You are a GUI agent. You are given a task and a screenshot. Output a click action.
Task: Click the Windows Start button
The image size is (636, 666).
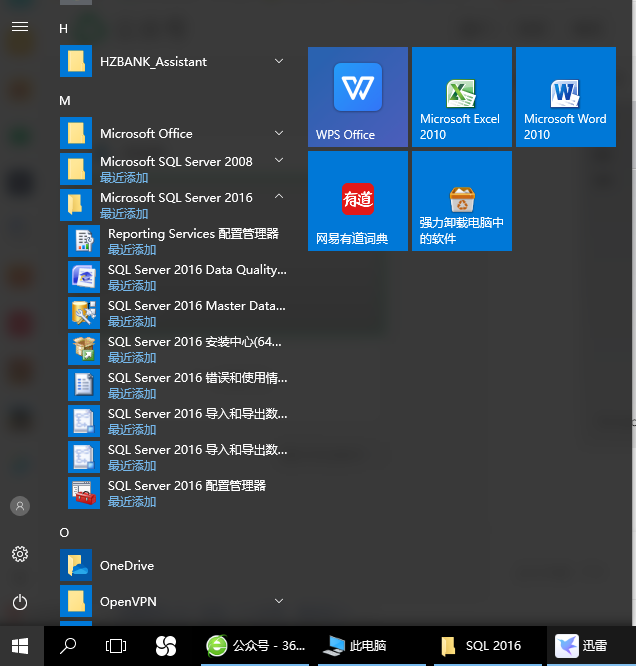(20, 646)
